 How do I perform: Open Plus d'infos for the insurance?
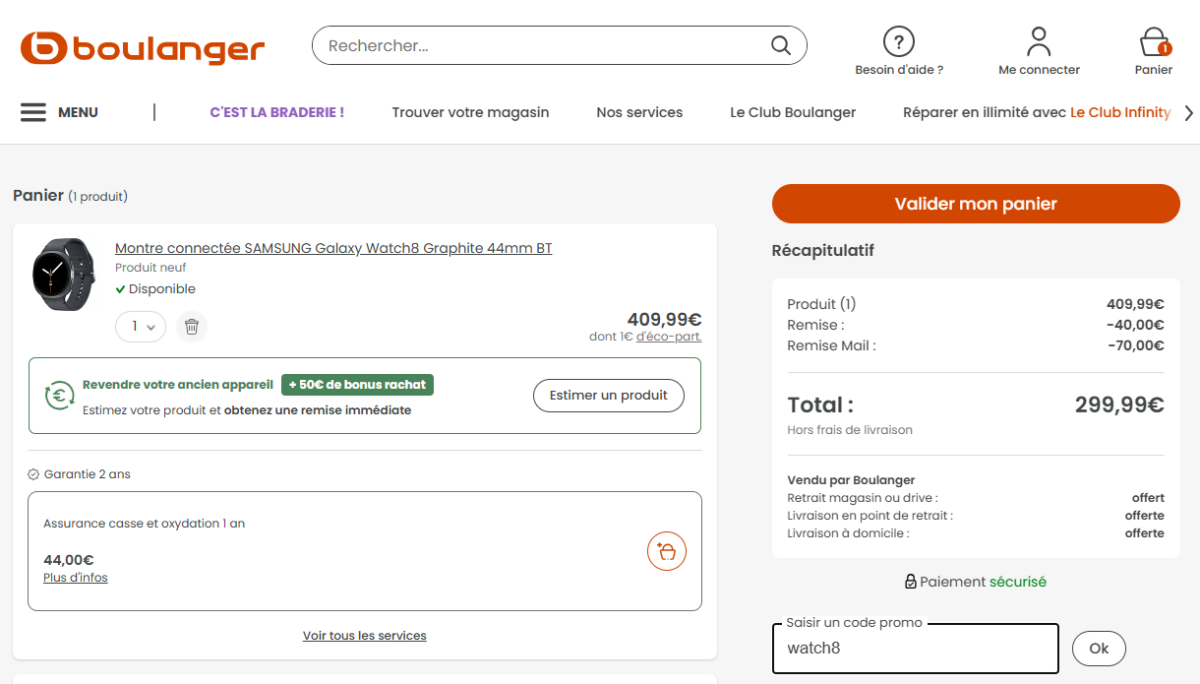point(75,578)
